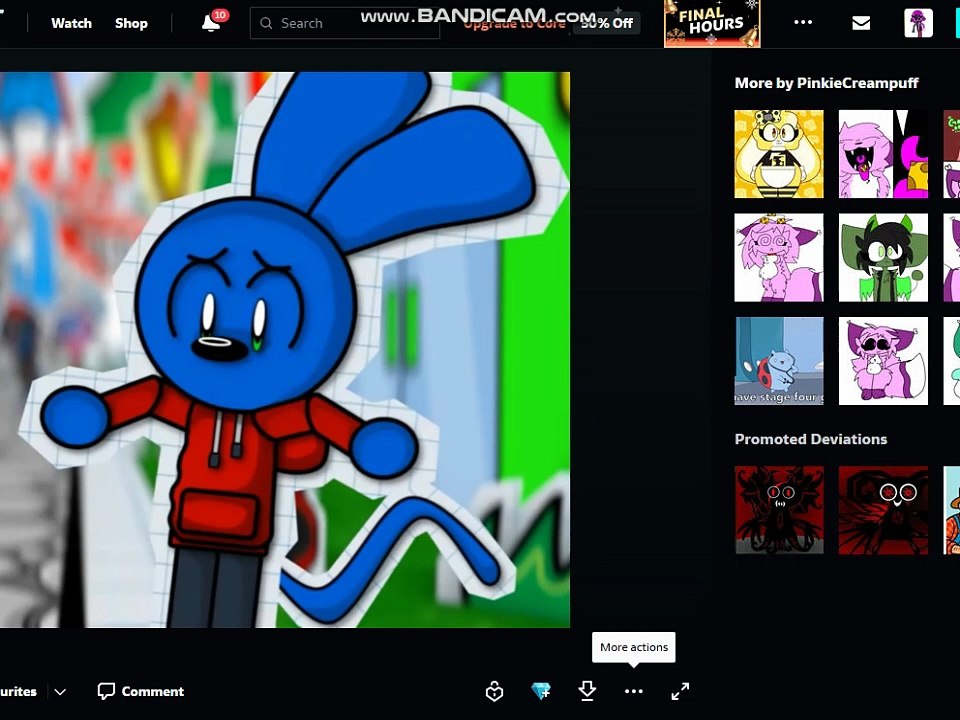960x720 pixels.
Task: Click the Final Hours promo banner
Action: [712, 23]
